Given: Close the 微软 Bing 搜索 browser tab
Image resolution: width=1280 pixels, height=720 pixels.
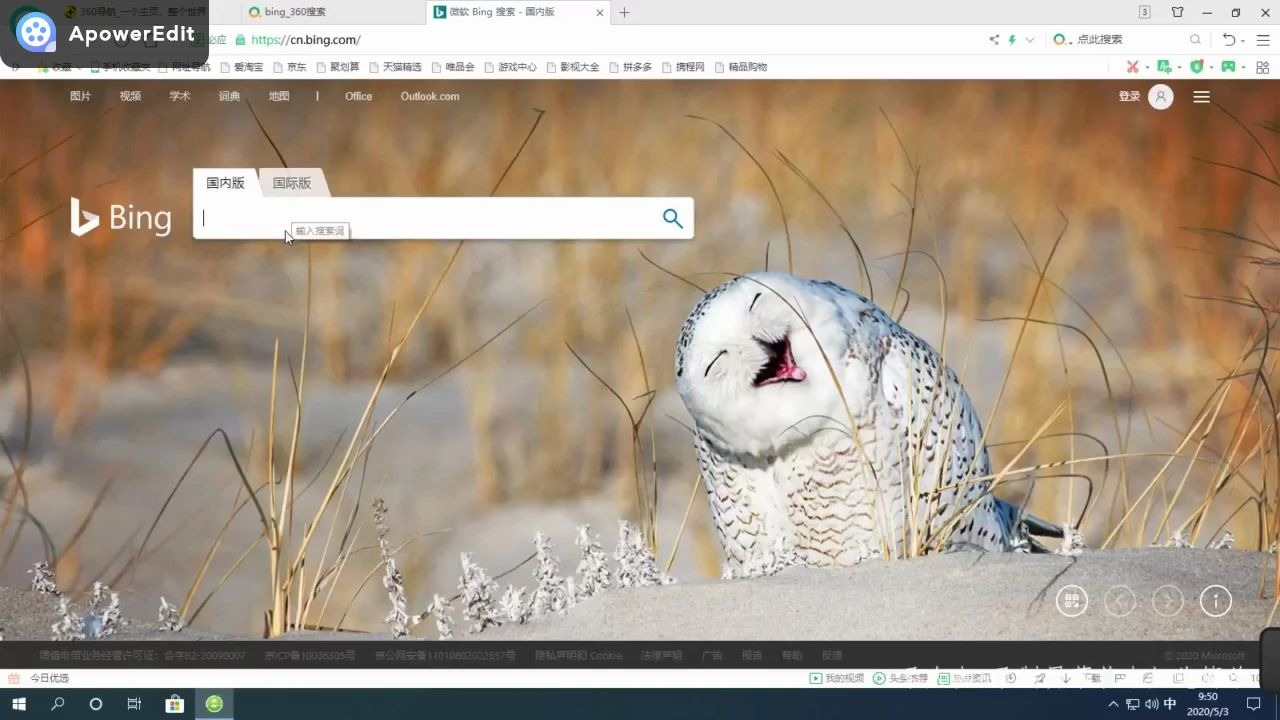Looking at the screenshot, I should tap(600, 13).
